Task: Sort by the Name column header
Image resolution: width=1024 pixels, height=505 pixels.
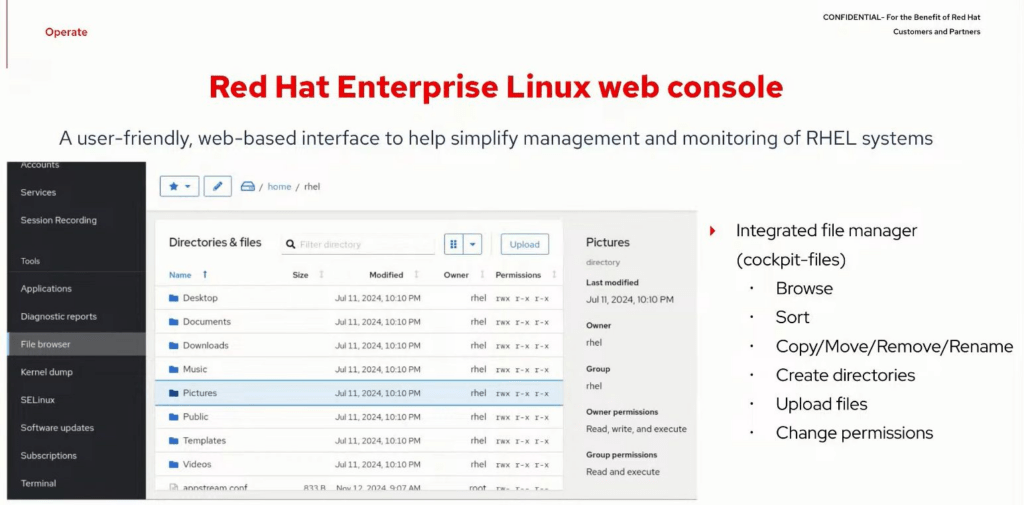Action: 180,275
